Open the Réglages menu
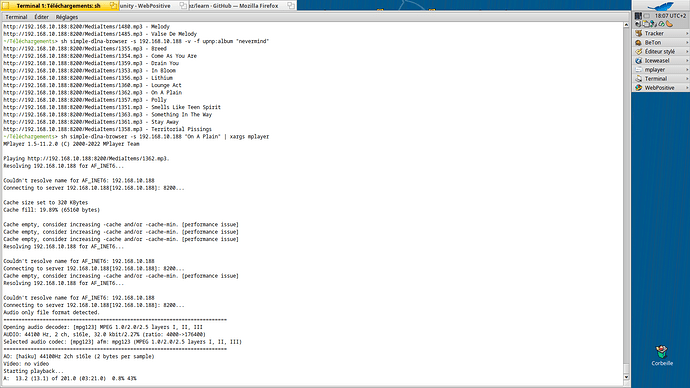Image resolution: width=690 pixels, height=388 pixels. point(66,17)
